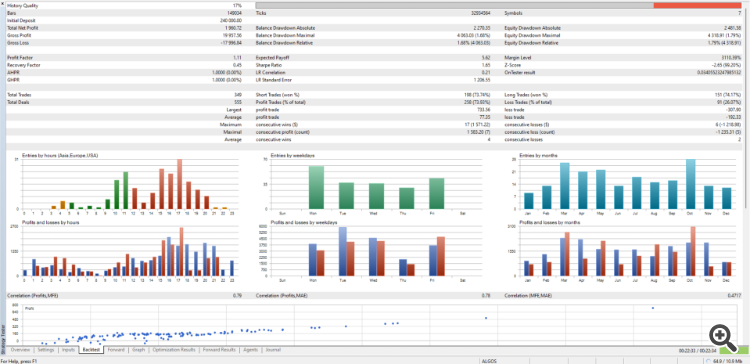
Task: Open the Graph tab
Action: 138,350
